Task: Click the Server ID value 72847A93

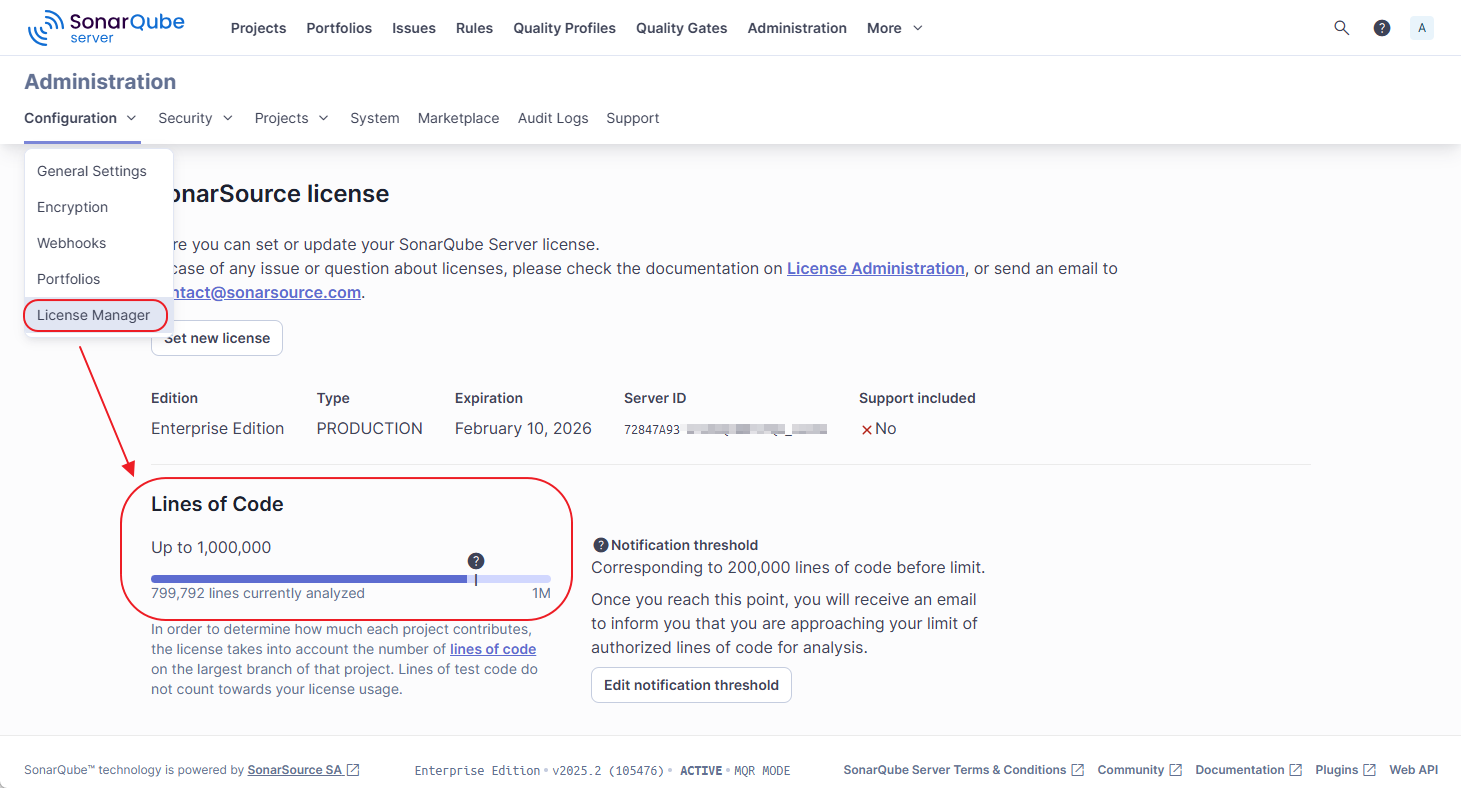Action: pyautogui.click(x=651, y=429)
